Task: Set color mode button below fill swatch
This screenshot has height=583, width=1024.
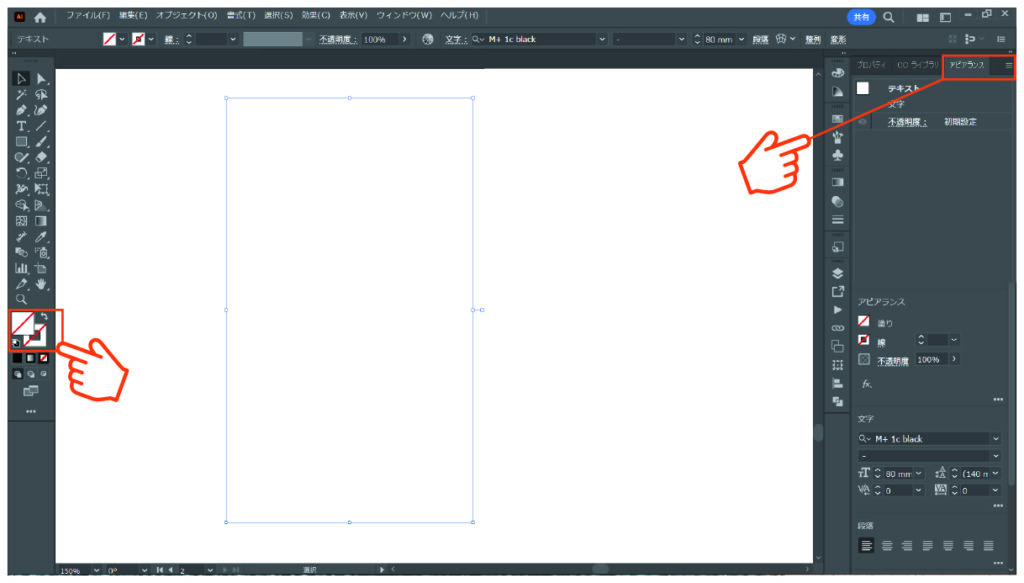Action: [x=18, y=358]
